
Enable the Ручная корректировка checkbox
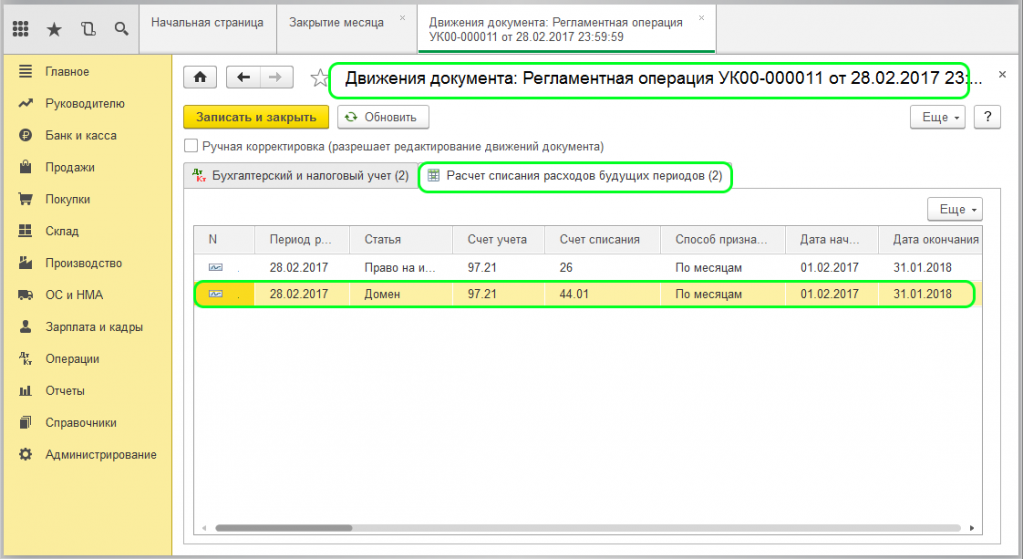(x=191, y=146)
